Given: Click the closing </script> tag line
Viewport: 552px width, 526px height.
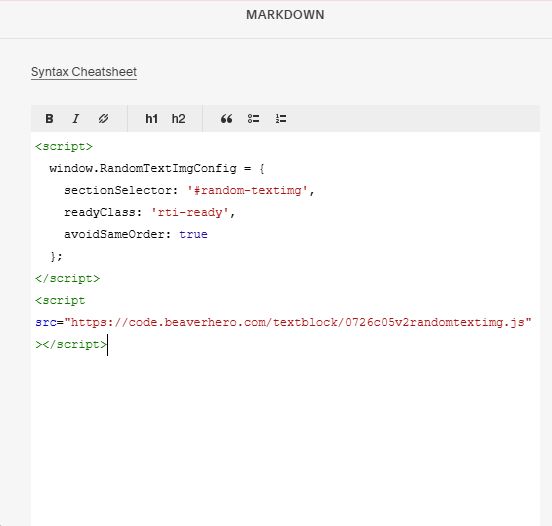Looking at the screenshot, I should 67,278.
